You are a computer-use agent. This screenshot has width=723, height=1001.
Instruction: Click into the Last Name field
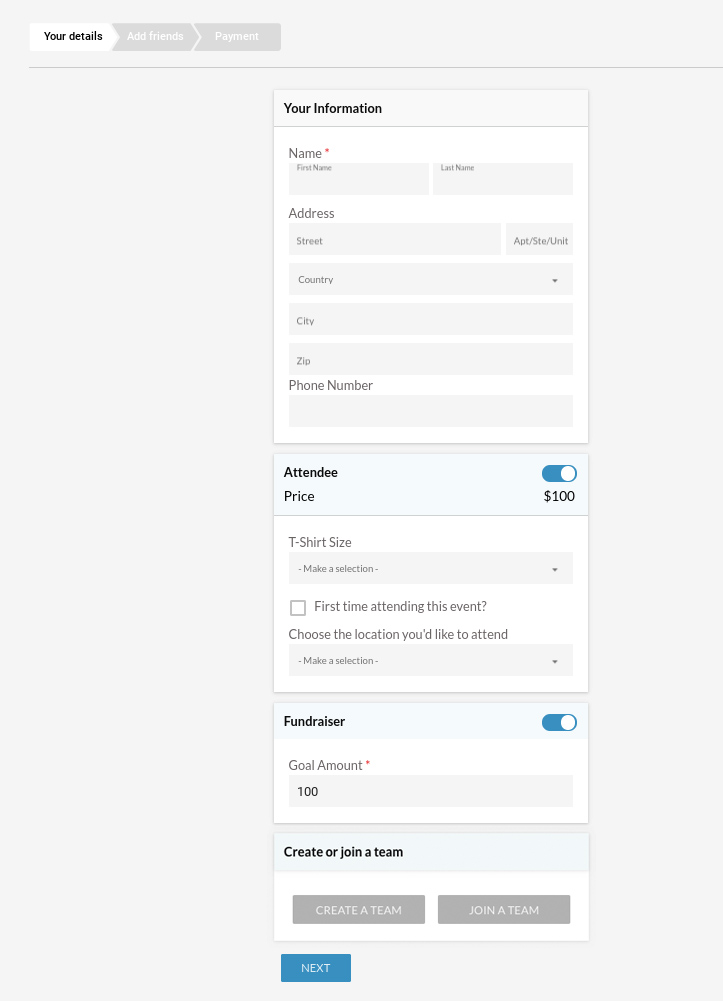[x=503, y=179]
